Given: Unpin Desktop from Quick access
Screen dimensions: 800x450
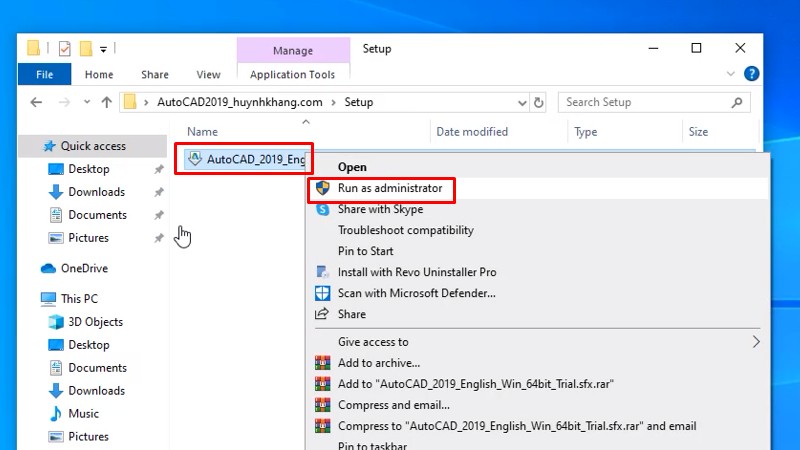Looking at the screenshot, I should tap(159, 170).
